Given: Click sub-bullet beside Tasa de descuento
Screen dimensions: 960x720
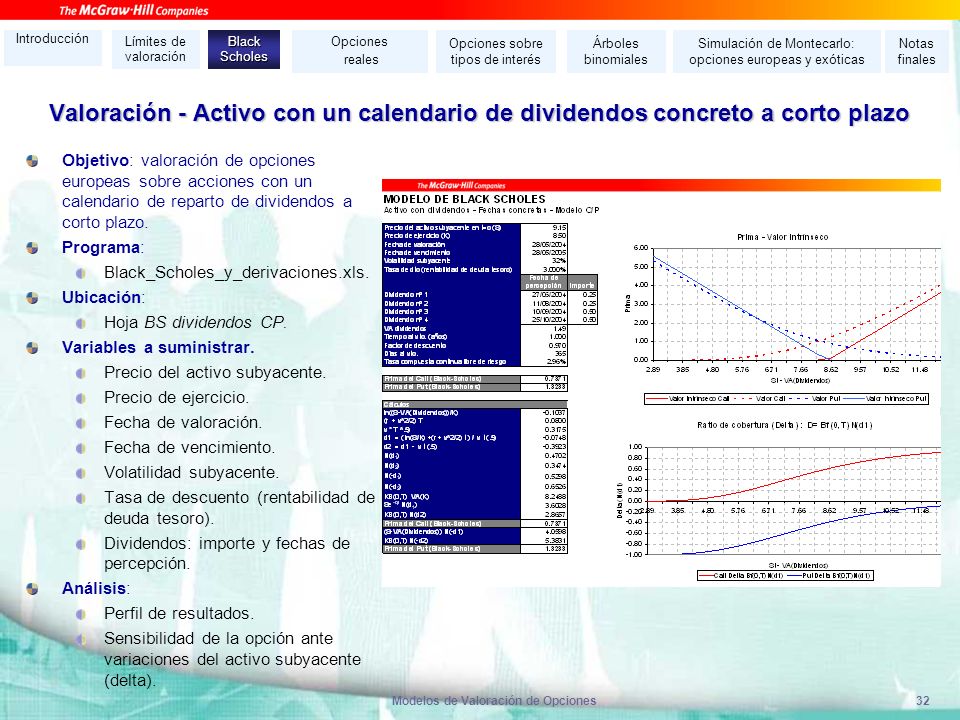Looking at the screenshot, I should pyautogui.click(x=81, y=498).
